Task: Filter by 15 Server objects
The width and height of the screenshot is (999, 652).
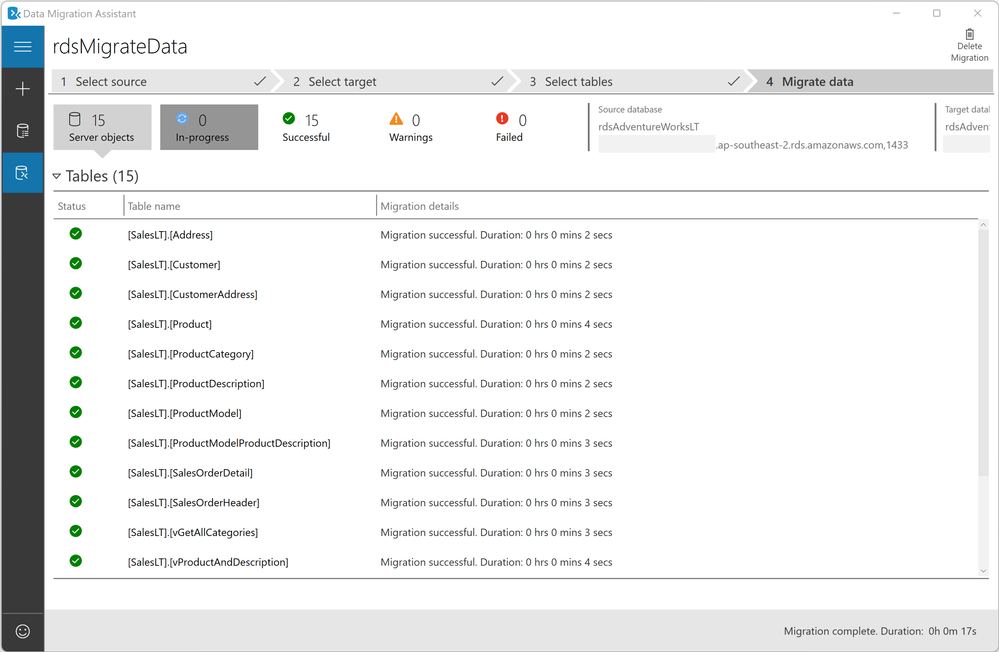Action: (102, 127)
